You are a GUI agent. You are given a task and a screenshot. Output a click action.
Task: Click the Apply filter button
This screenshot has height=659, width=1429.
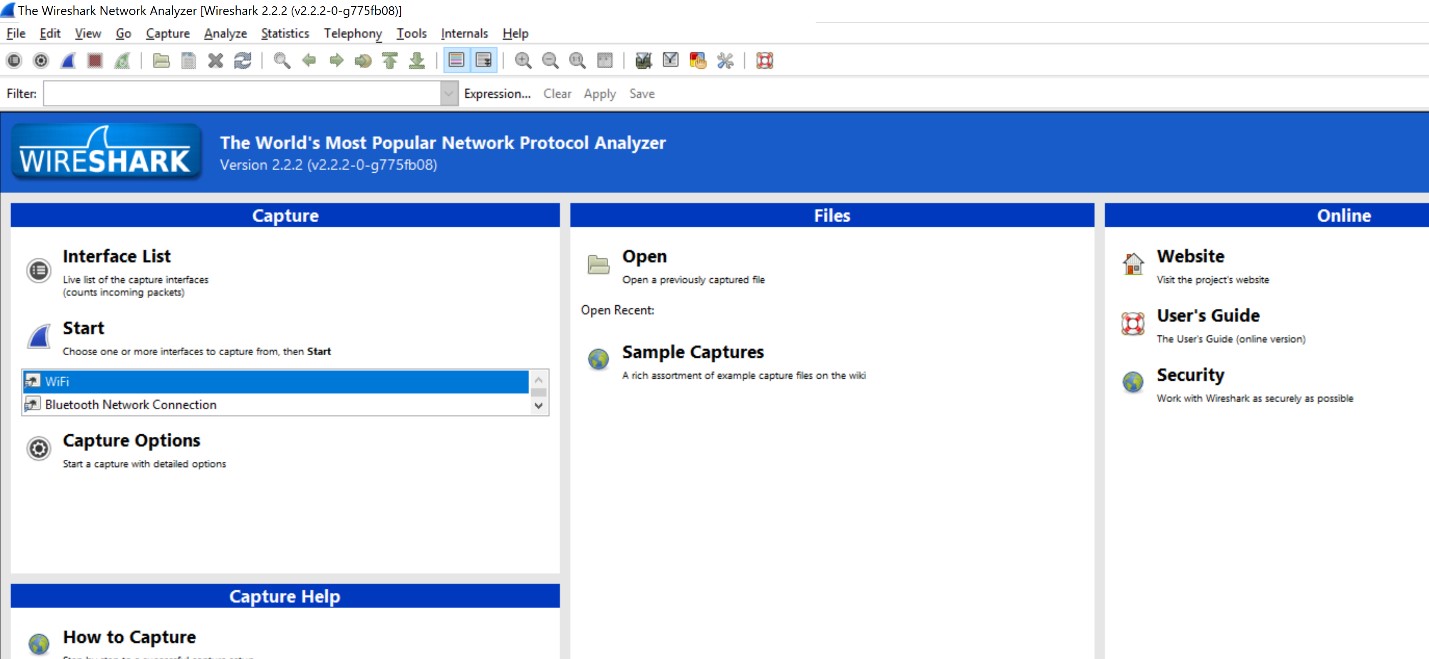[600, 93]
